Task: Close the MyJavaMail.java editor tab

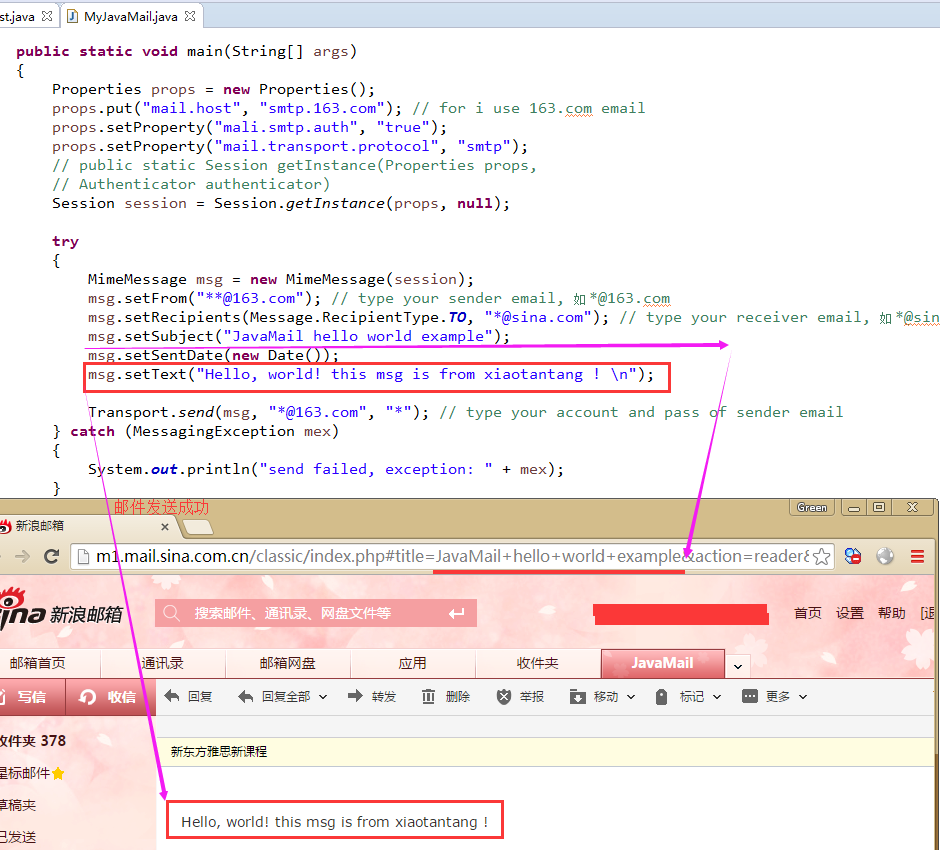Action: pyautogui.click(x=190, y=16)
